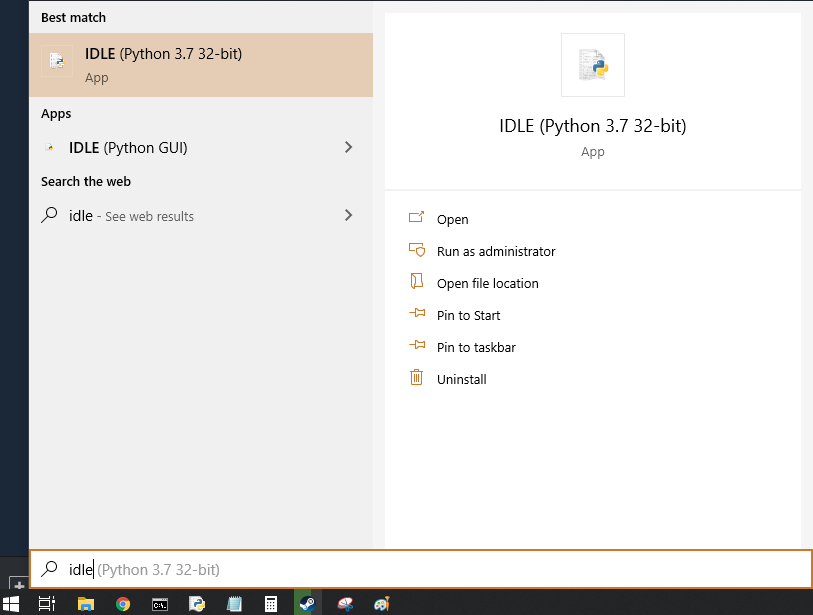Click the 'Best match' heading
Screen dimensions: 813x615
click(73, 18)
